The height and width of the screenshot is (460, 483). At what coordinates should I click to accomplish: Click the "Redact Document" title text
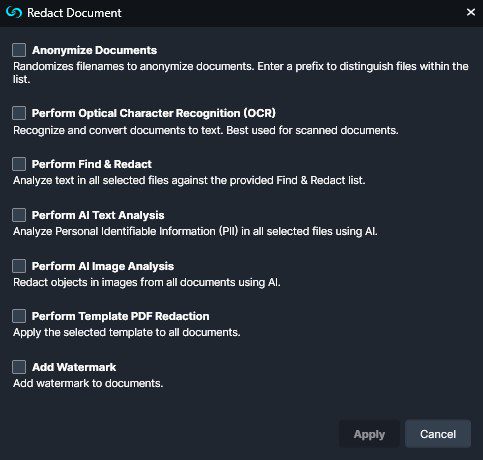click(74, 13)
